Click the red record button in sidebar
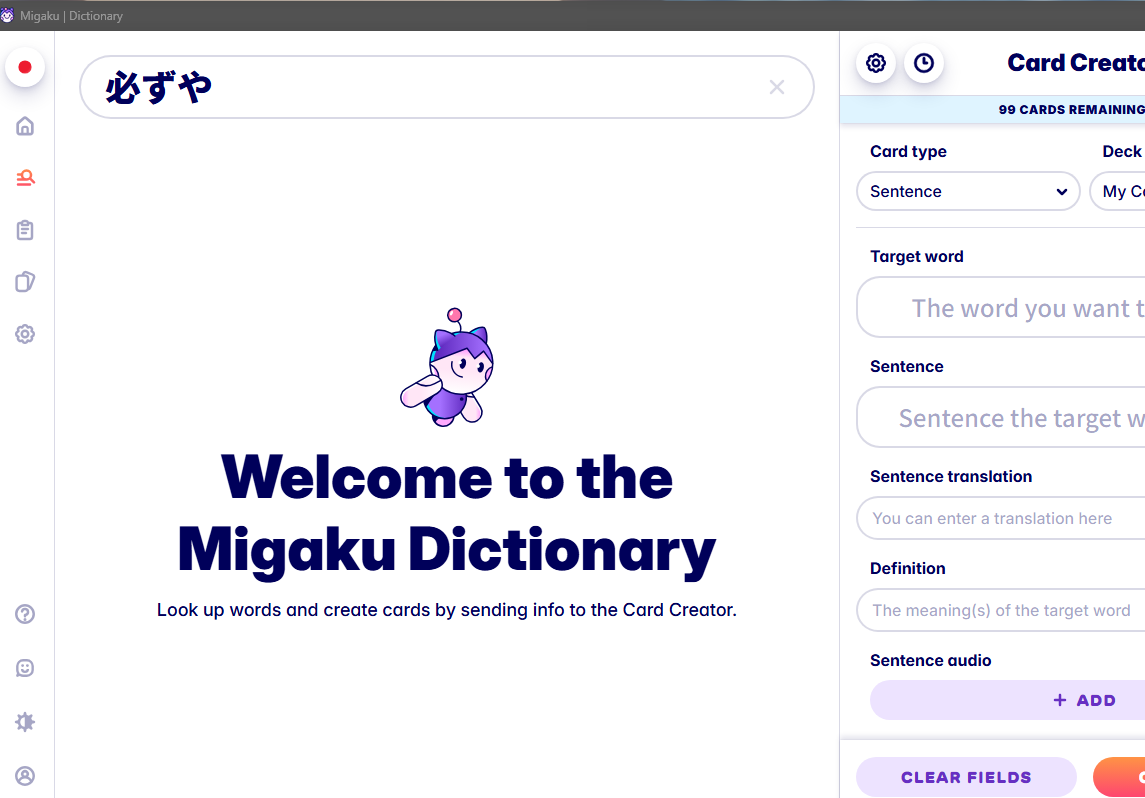This screenshot has width=1145, height=798. click(25, 67)
